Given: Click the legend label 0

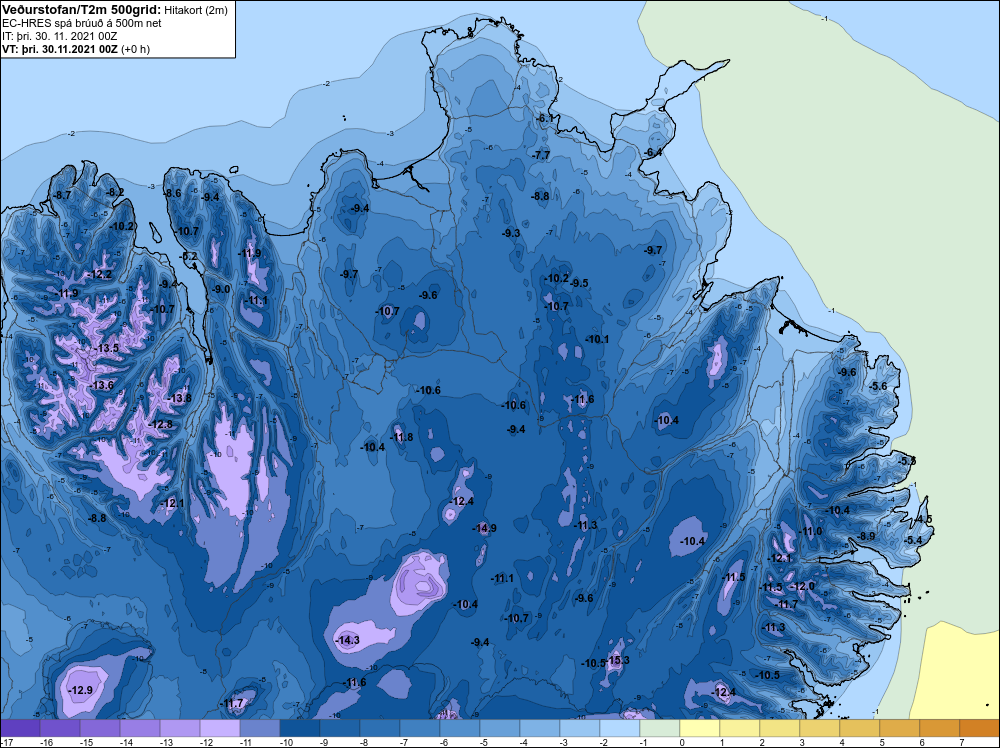Looking at the screenshot, I should tap(682, 742).
